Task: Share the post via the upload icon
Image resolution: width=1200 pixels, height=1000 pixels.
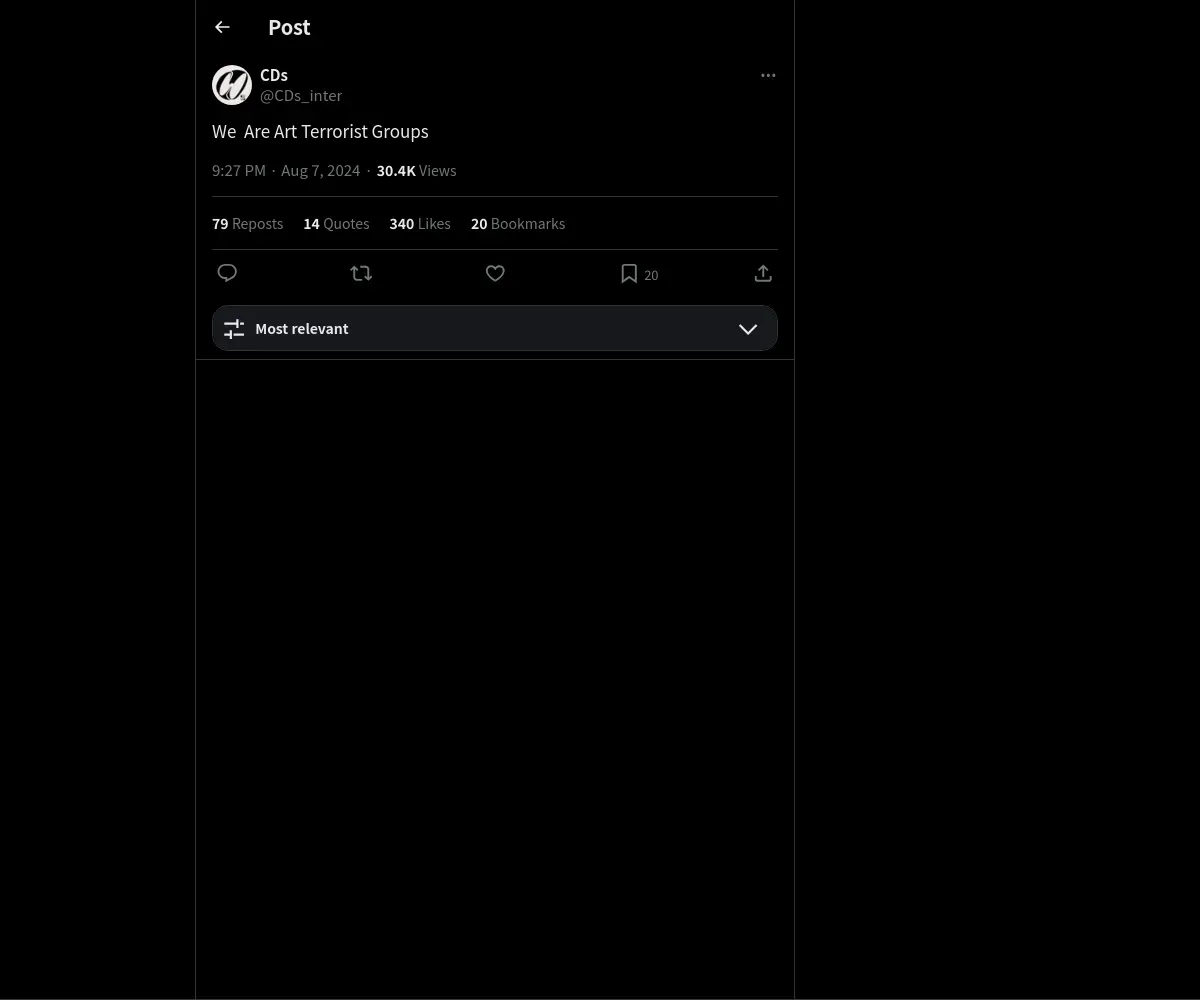Action: point(763,273)
